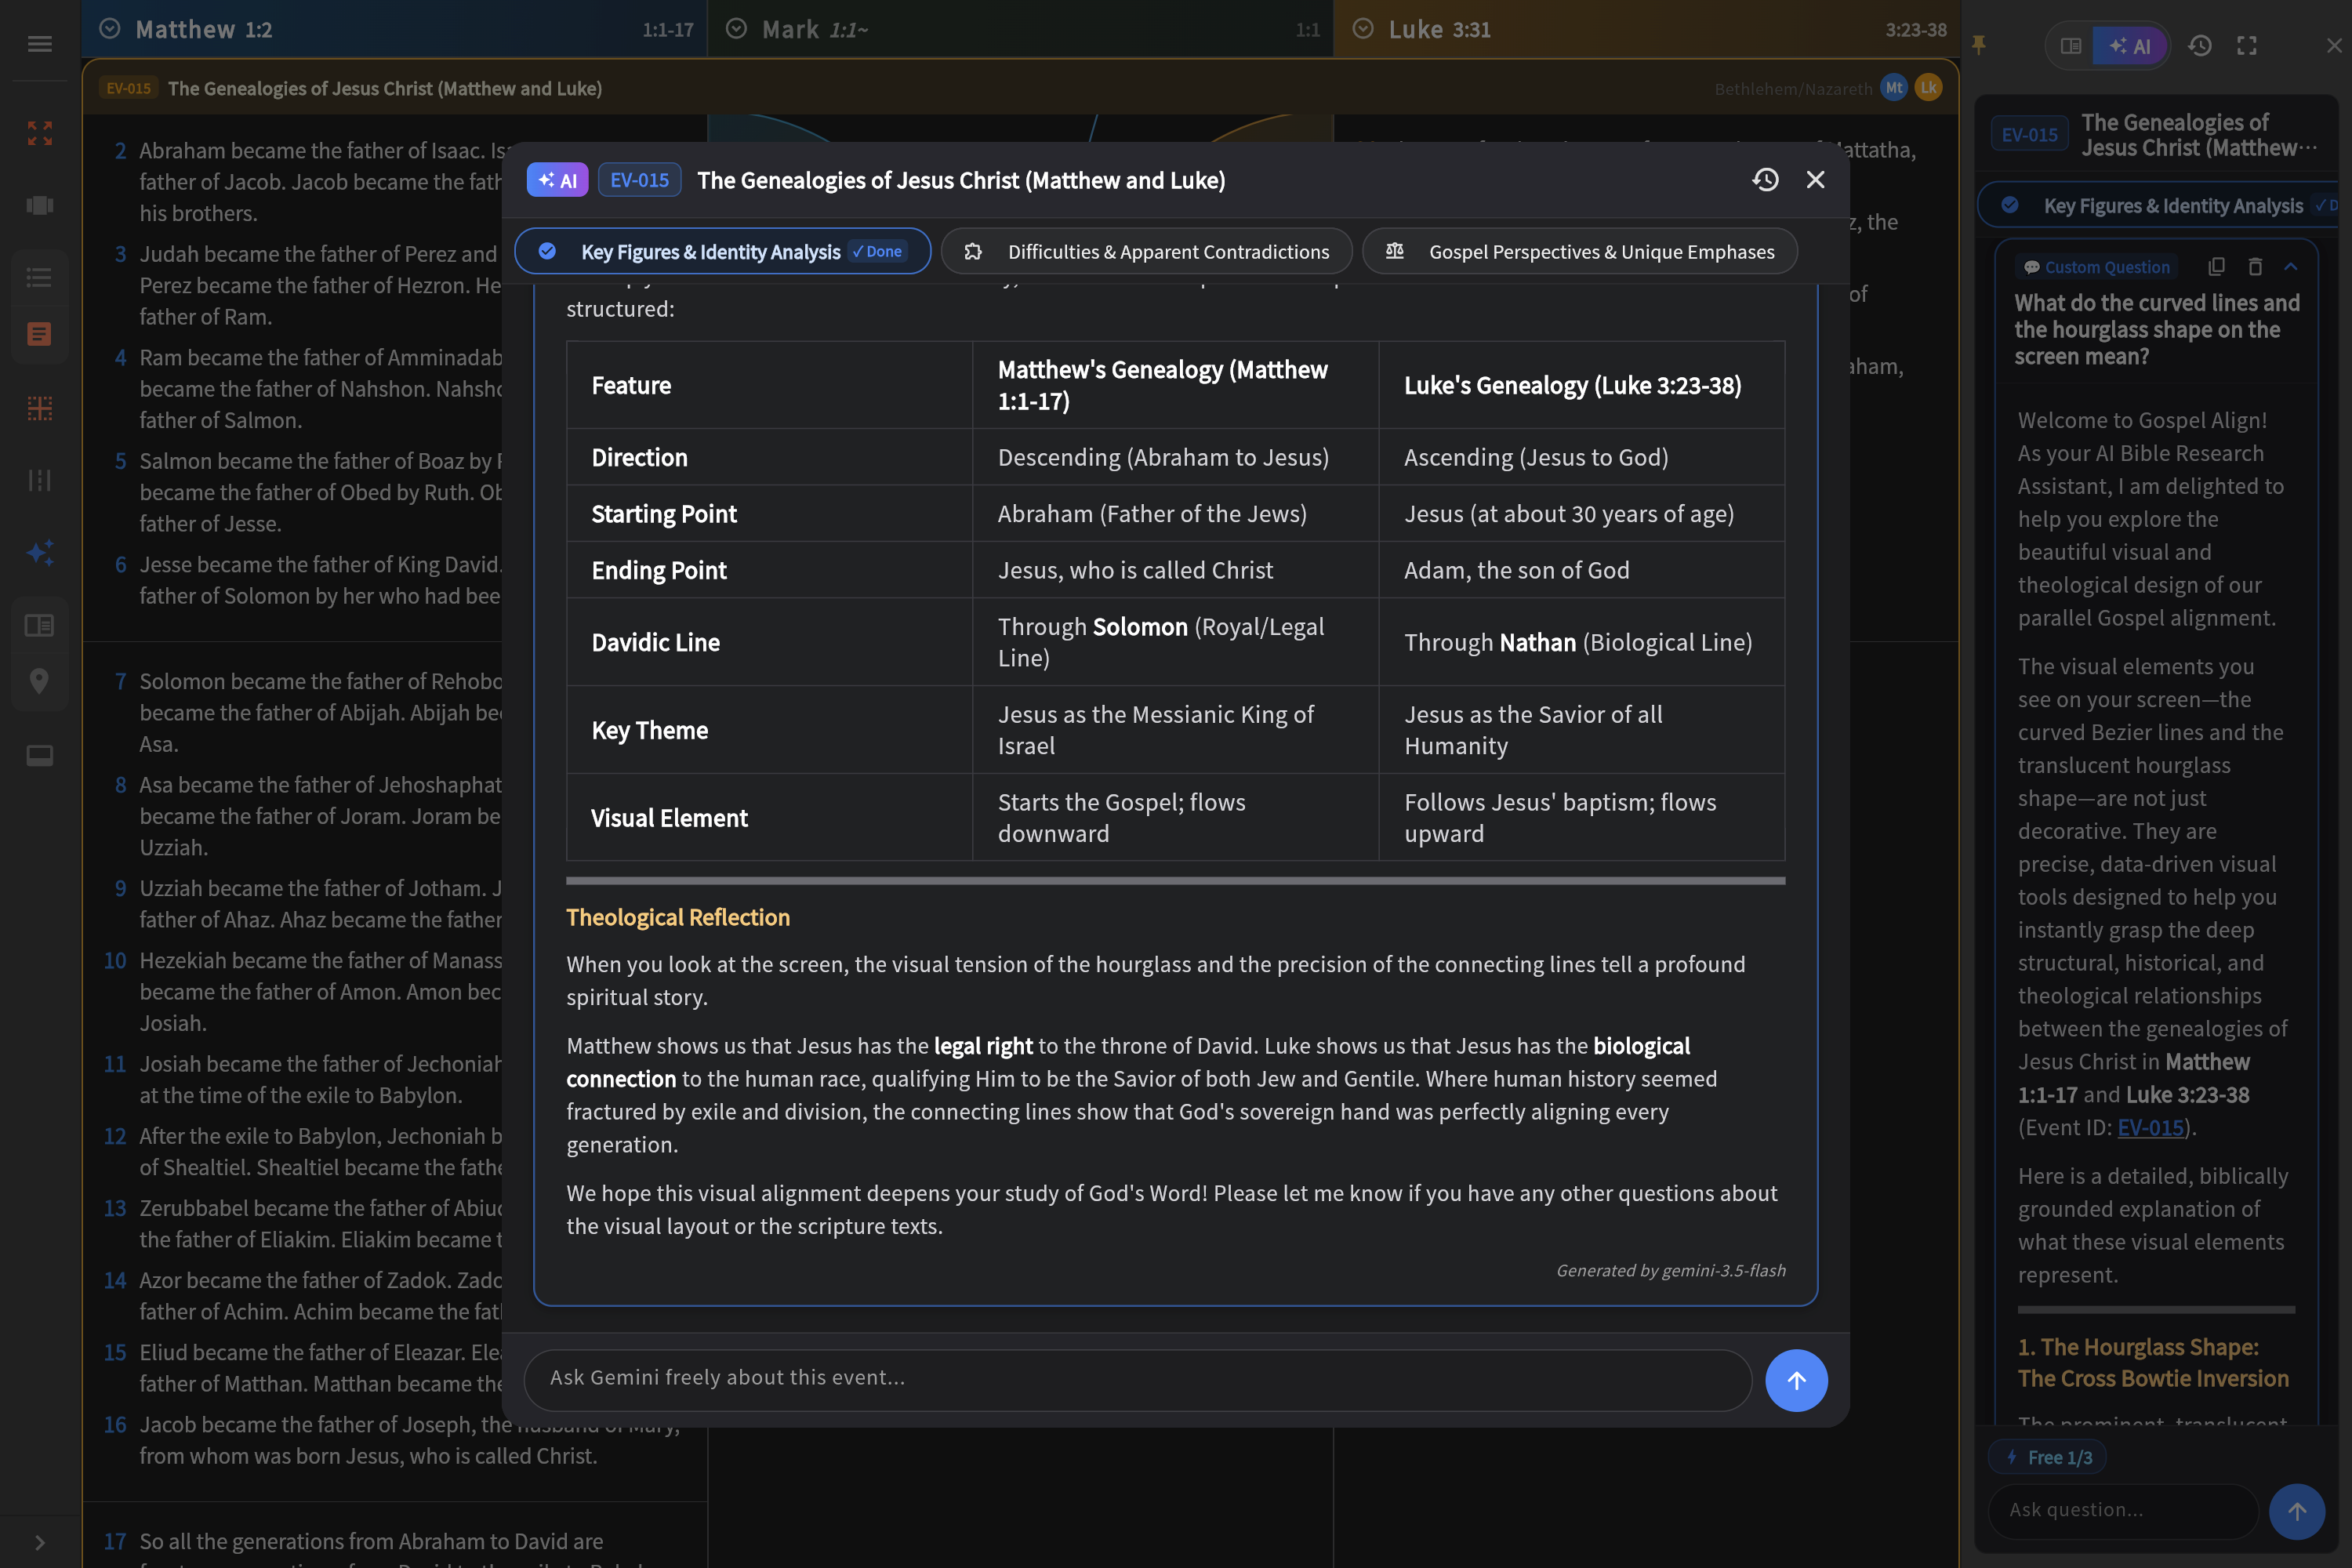The height and width of the screenshot is (1568, 2352).
Task: Select the carousel view sidebar icon
Action: [40, 205]
